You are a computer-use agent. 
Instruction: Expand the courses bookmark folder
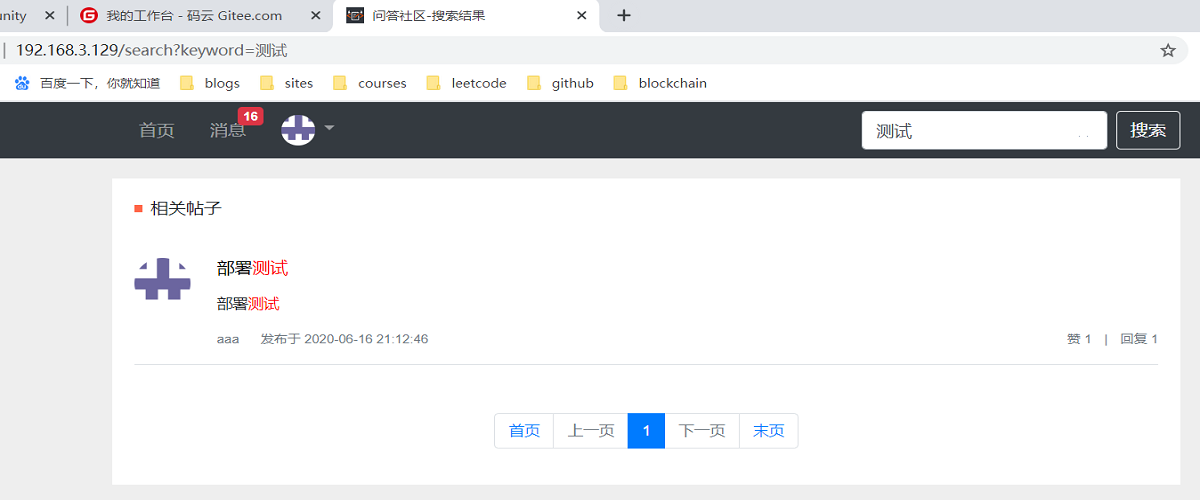370,83
